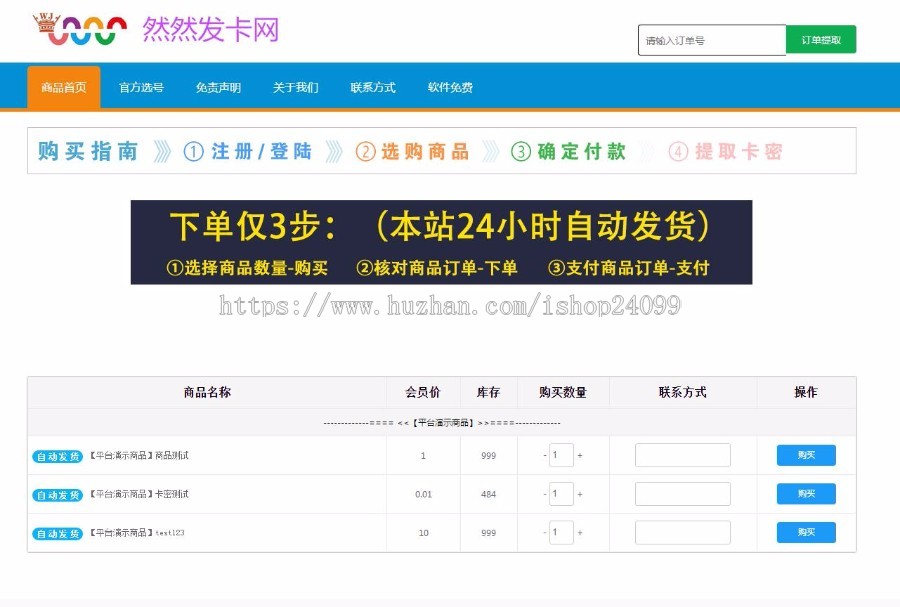This screenshot has height=607, width=900.
Task: Click price 10 of test123
Action: (424, 533)
